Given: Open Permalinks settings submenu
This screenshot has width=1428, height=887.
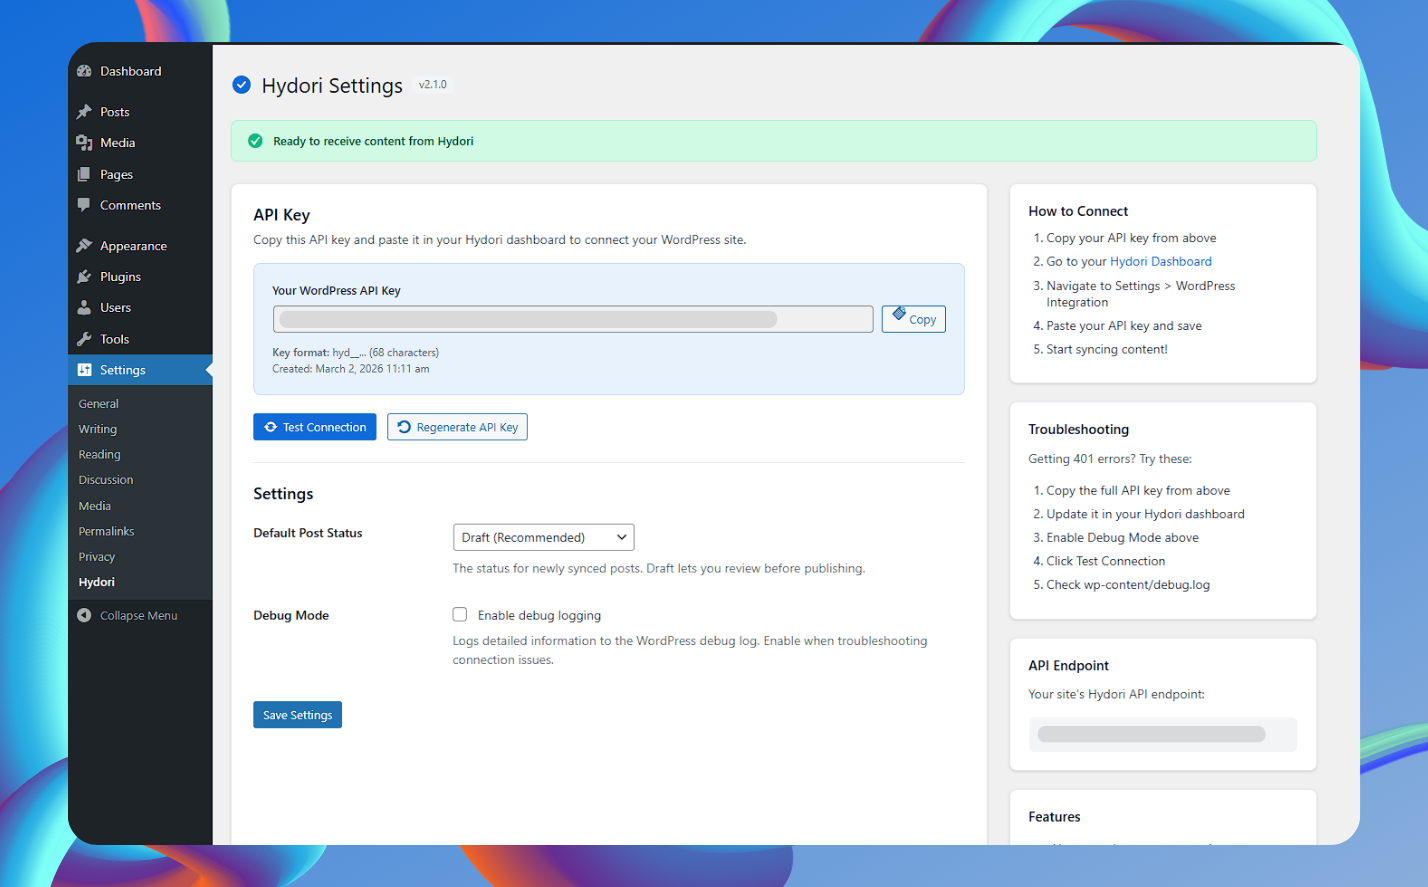Looking at the screenshot, I should point(107,531).
